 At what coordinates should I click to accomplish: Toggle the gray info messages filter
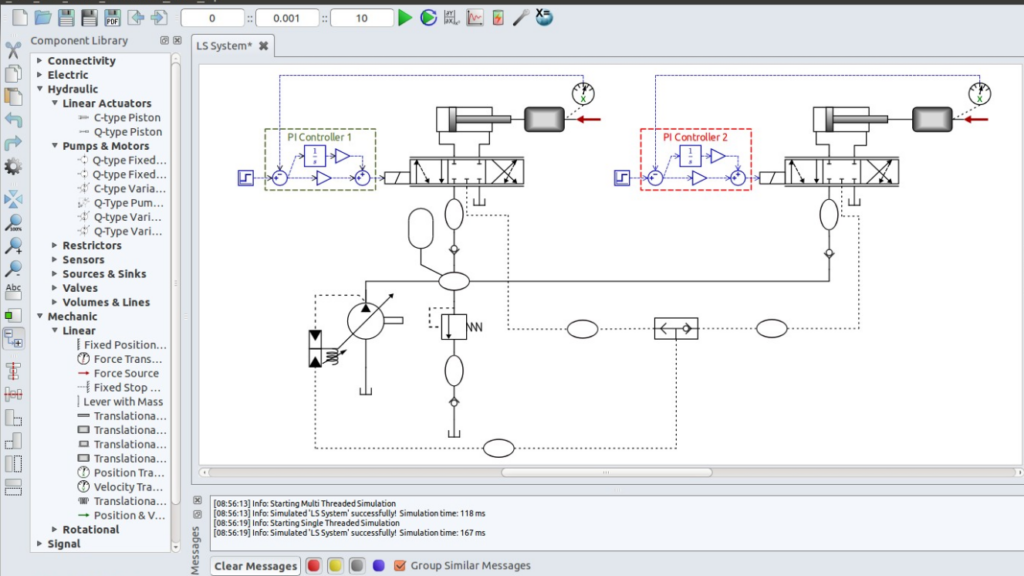[x=357, y=566]
